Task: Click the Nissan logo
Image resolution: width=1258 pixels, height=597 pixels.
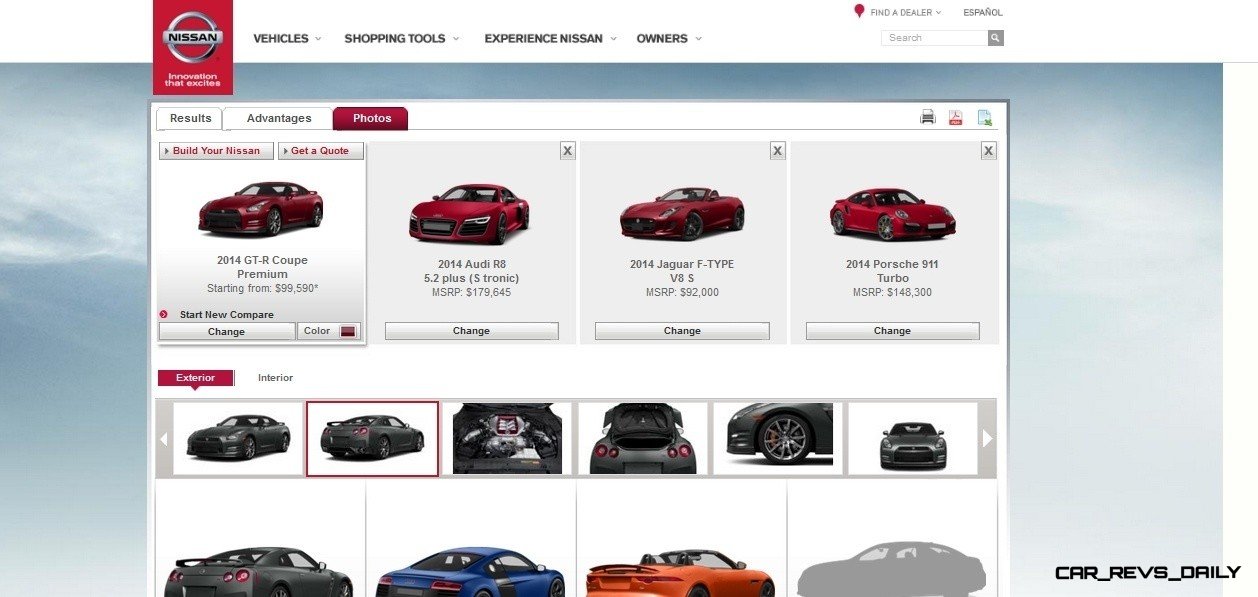Action: (x=193, y=47)
